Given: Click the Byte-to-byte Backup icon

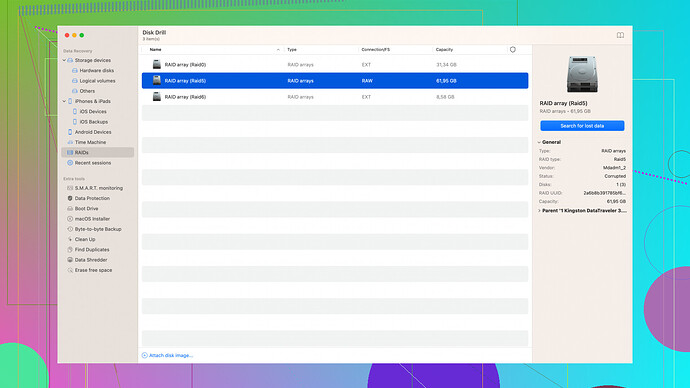Looking at the screenshot, I should (x=70, y=229).
